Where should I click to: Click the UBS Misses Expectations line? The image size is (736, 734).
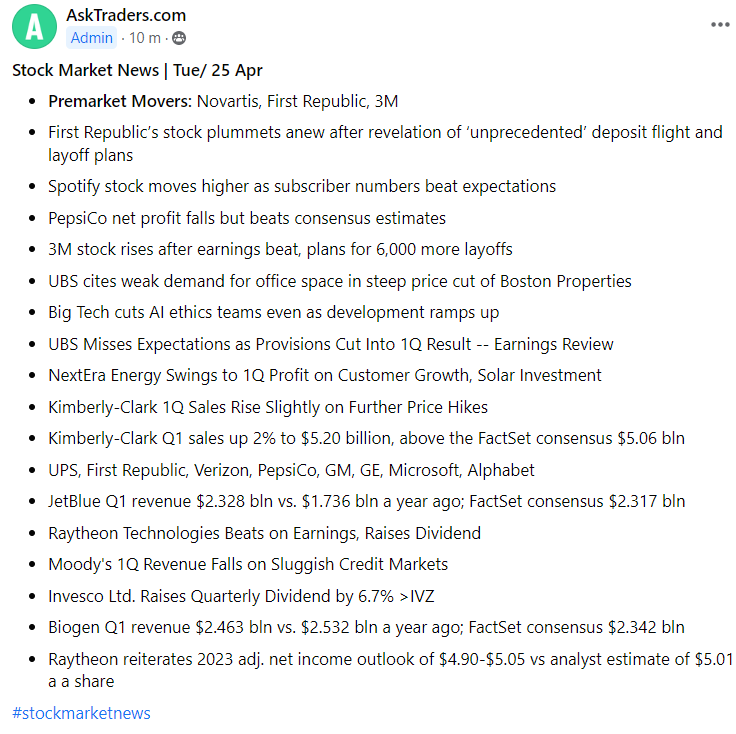pyautogui.click(x=331, y=344)
